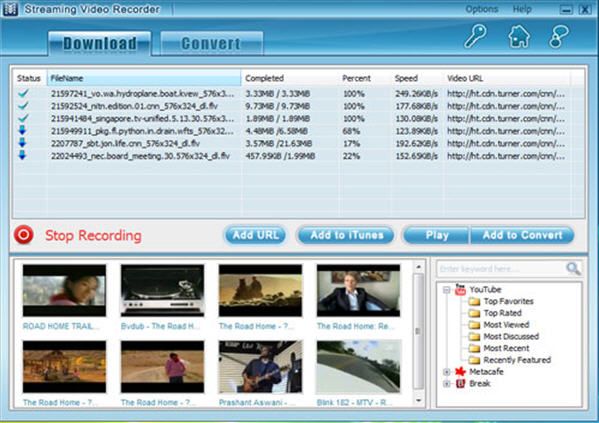Sort by the Speed column header

point(418,78)
